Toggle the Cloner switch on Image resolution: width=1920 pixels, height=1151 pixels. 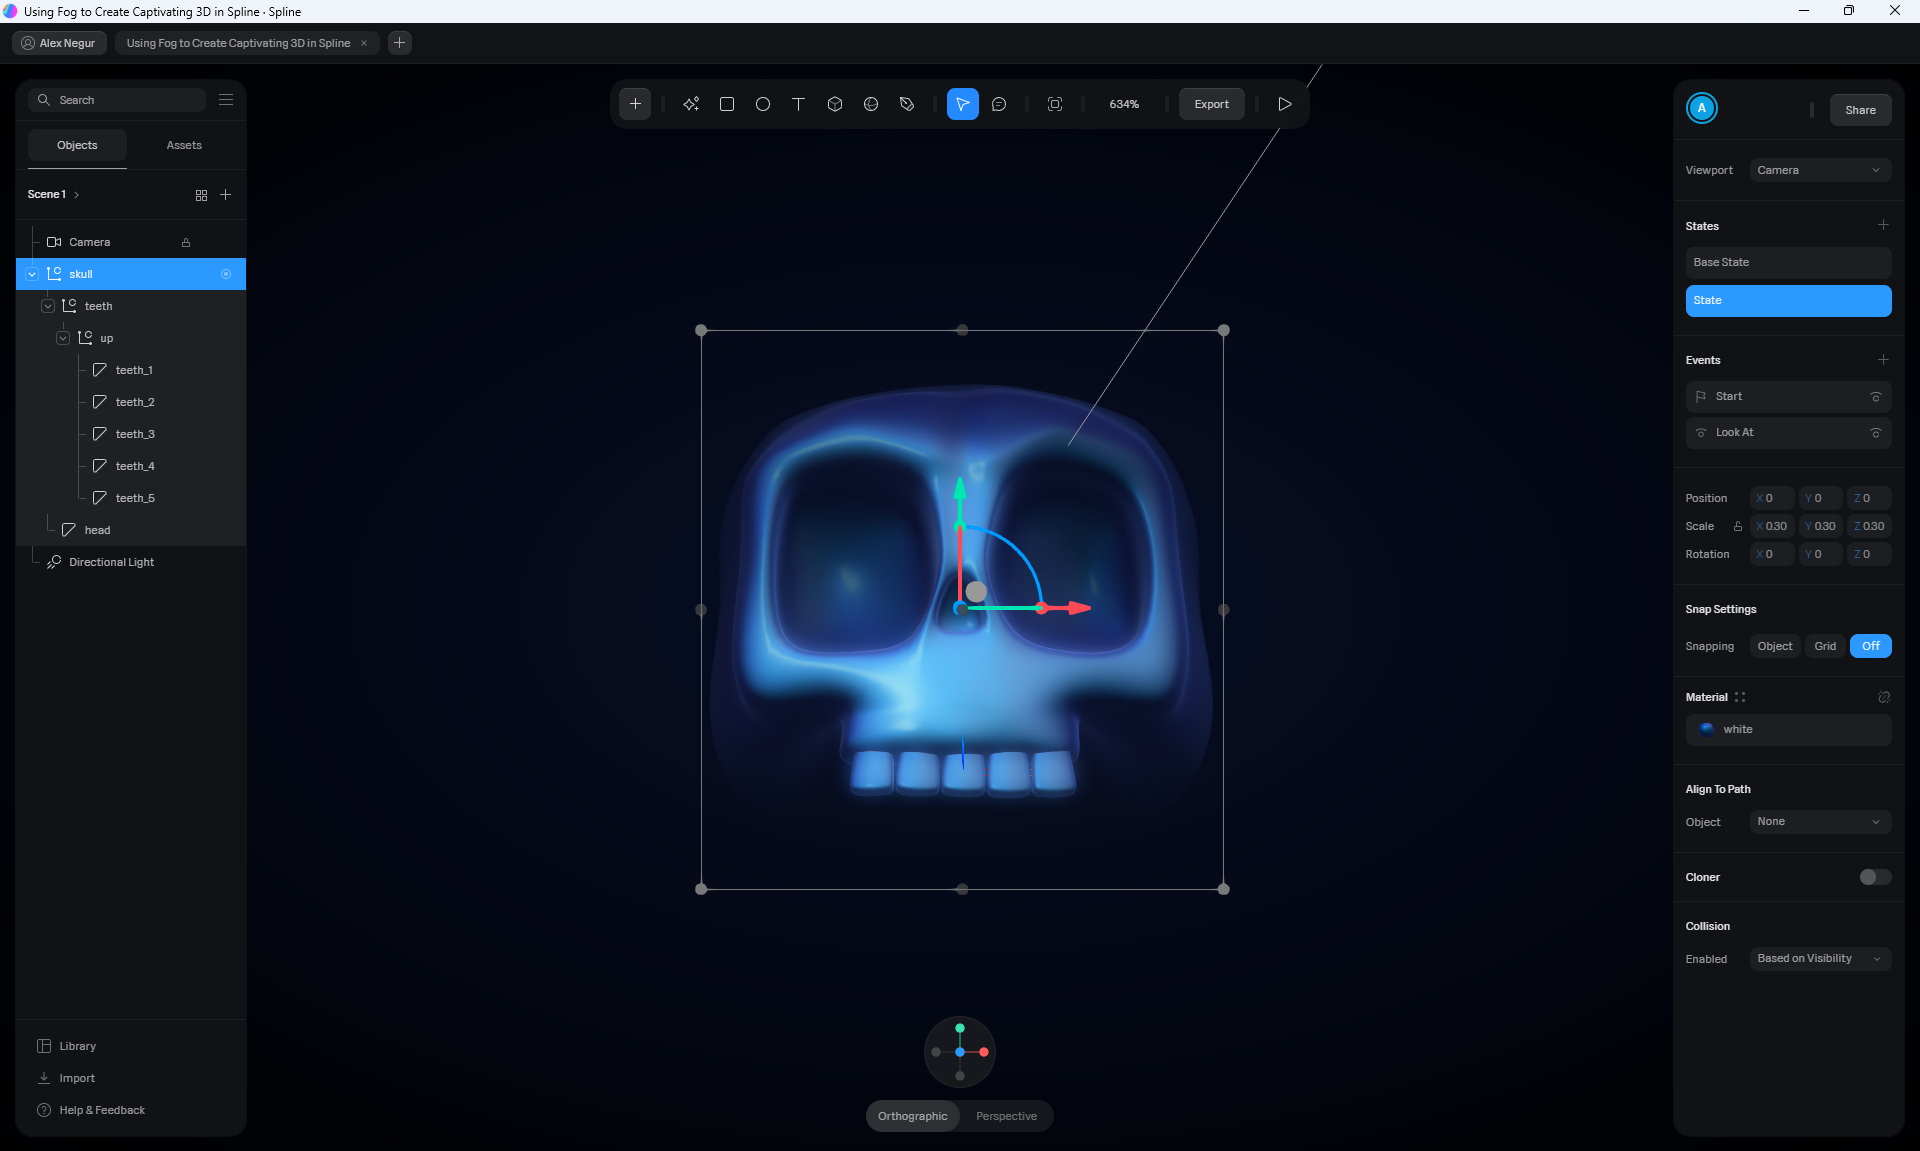pyautogui.click(x=1874, y=877)
